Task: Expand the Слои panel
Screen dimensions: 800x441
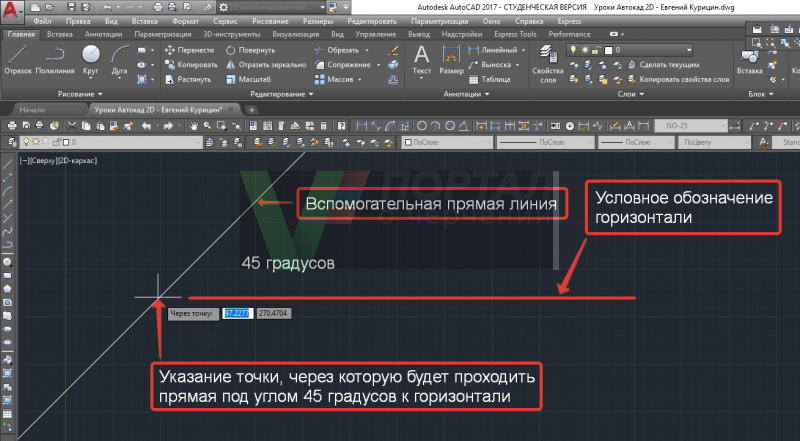Action: [x=630, y=94]
